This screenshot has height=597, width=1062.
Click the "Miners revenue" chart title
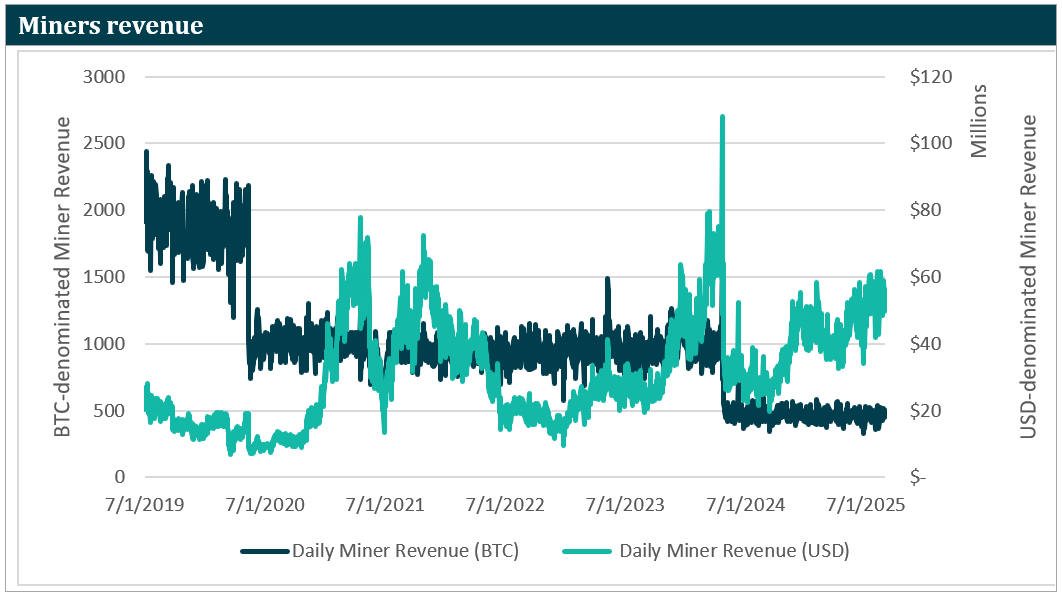click(x=111, y=26)
